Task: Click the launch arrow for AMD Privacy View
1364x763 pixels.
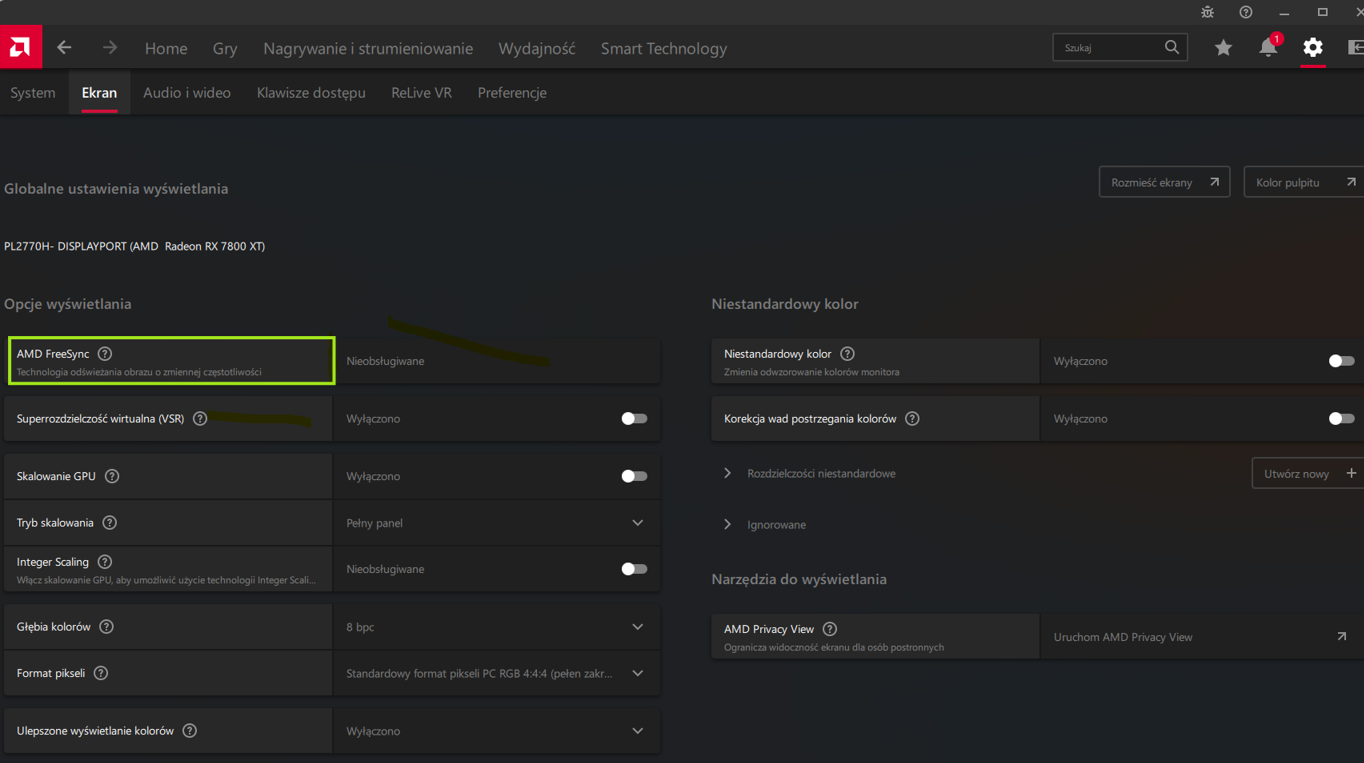Action: 1342,636
